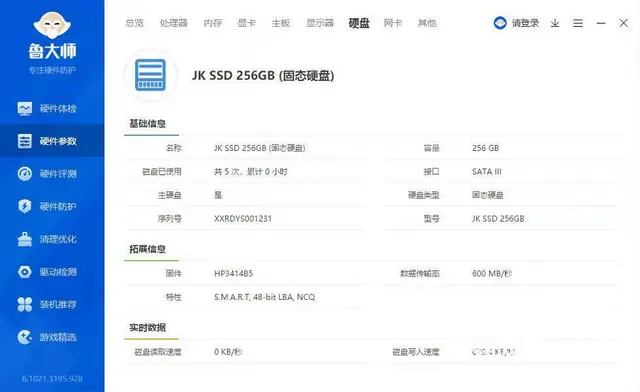The width and height of the screenshot is (640, 392).
Task: Click the title JK SSD 256GB (固态硬盘)
Action: tap(263, 76)
